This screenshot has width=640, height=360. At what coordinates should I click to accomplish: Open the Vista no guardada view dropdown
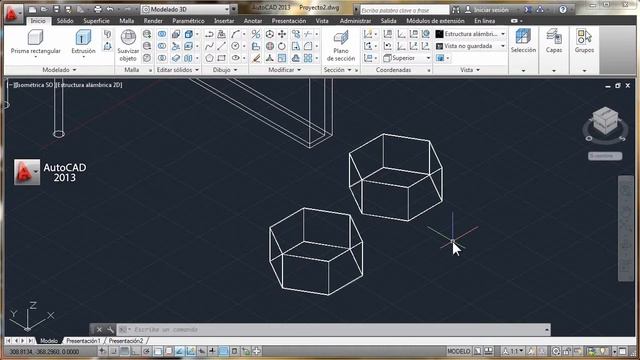pos(470,46)
